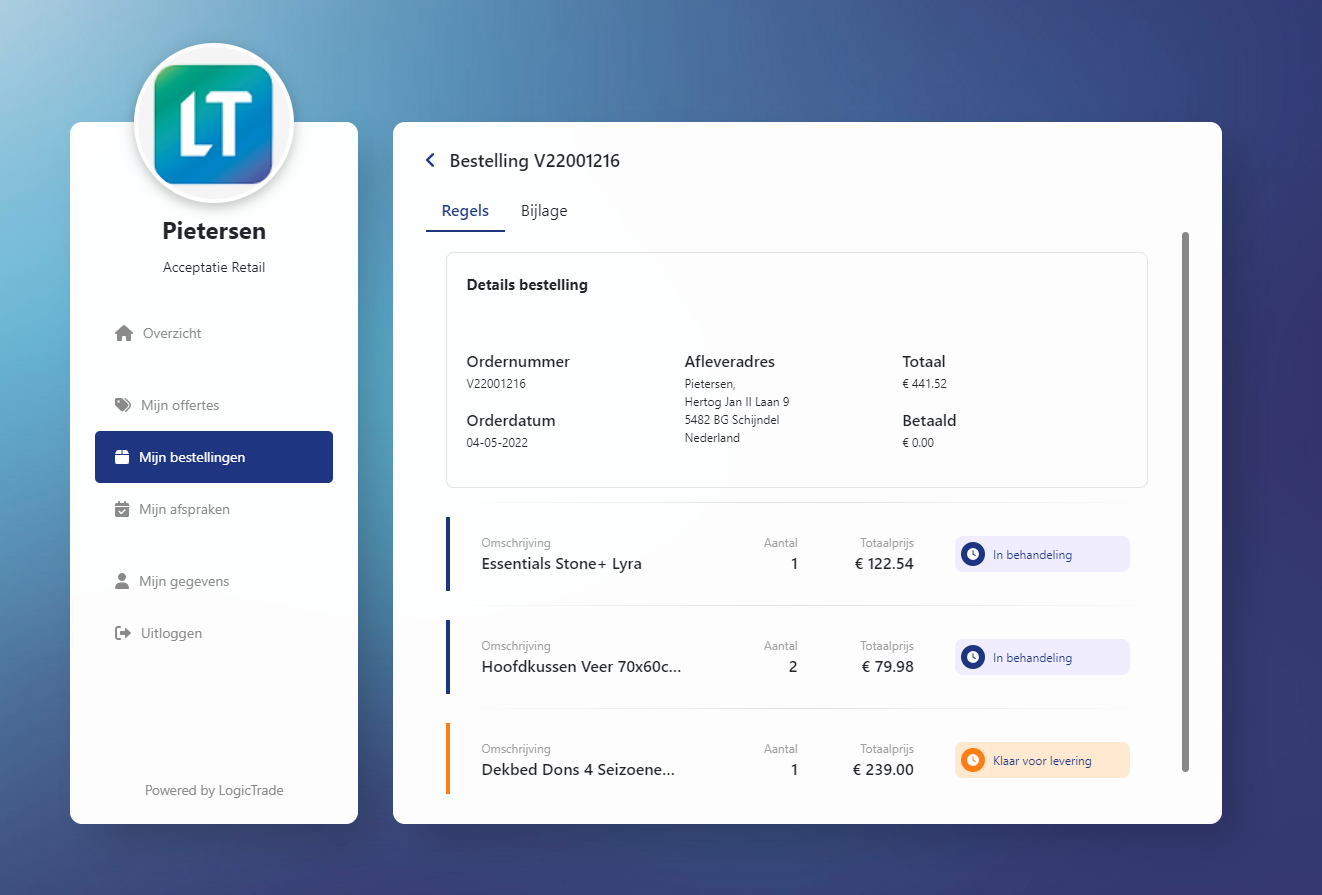1322x895 pixels.
Task: Click the clock icon in the Klaar voor levering badge
Action: [972, 760]
